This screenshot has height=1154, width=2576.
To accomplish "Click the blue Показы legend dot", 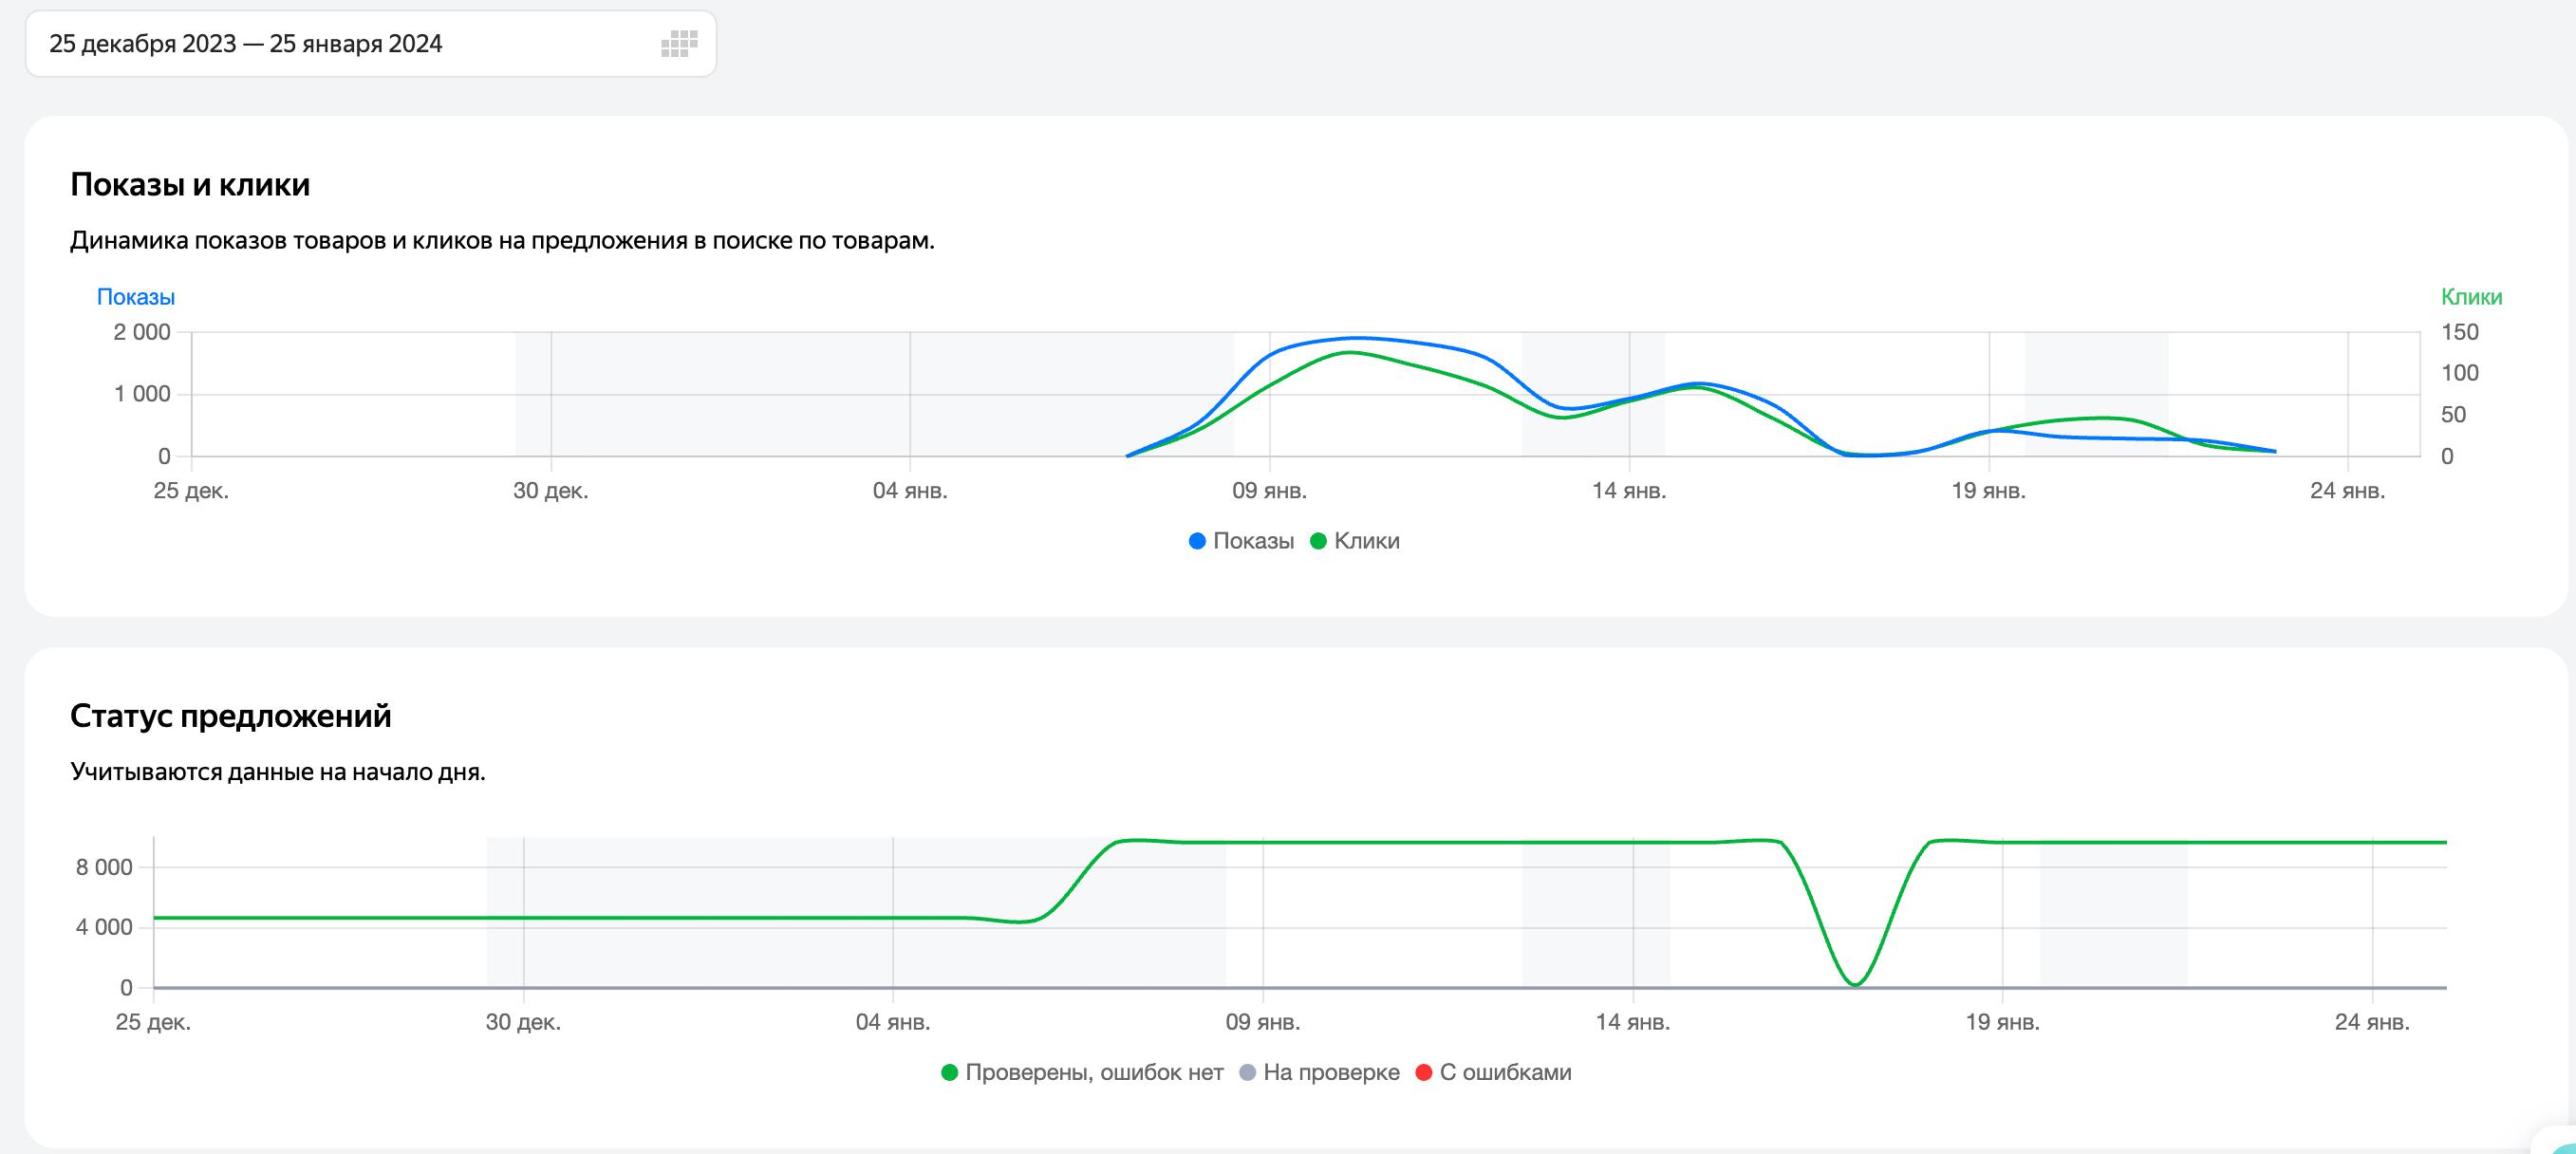I will click(x=1197, y=541).
